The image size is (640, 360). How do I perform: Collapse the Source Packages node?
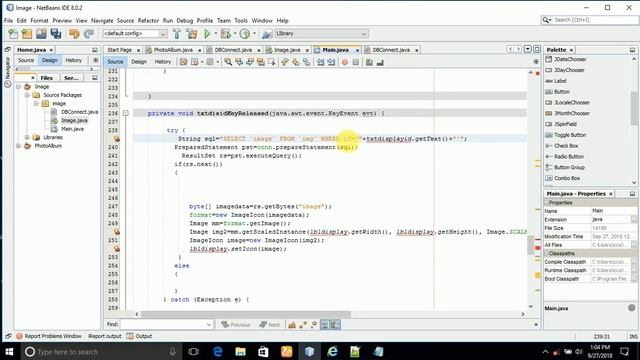point(27,95)
